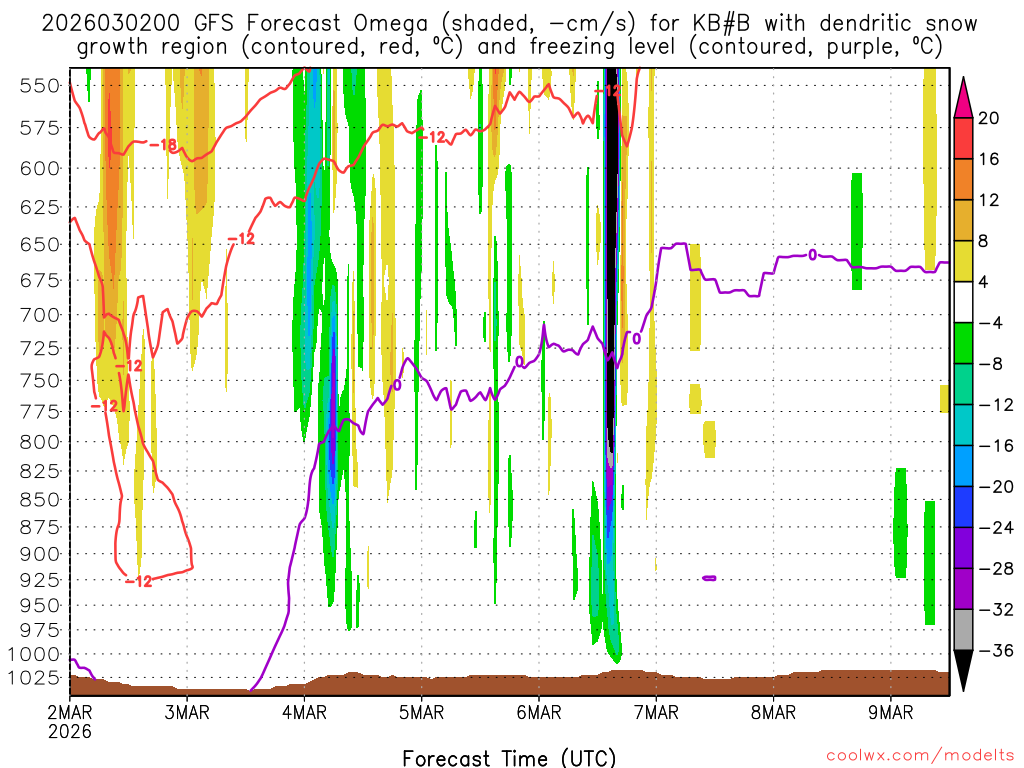Click the dark blue legend swatch -20 to -24
Viewport: 1024px width, 768px height.
click(x=963, y=507)
